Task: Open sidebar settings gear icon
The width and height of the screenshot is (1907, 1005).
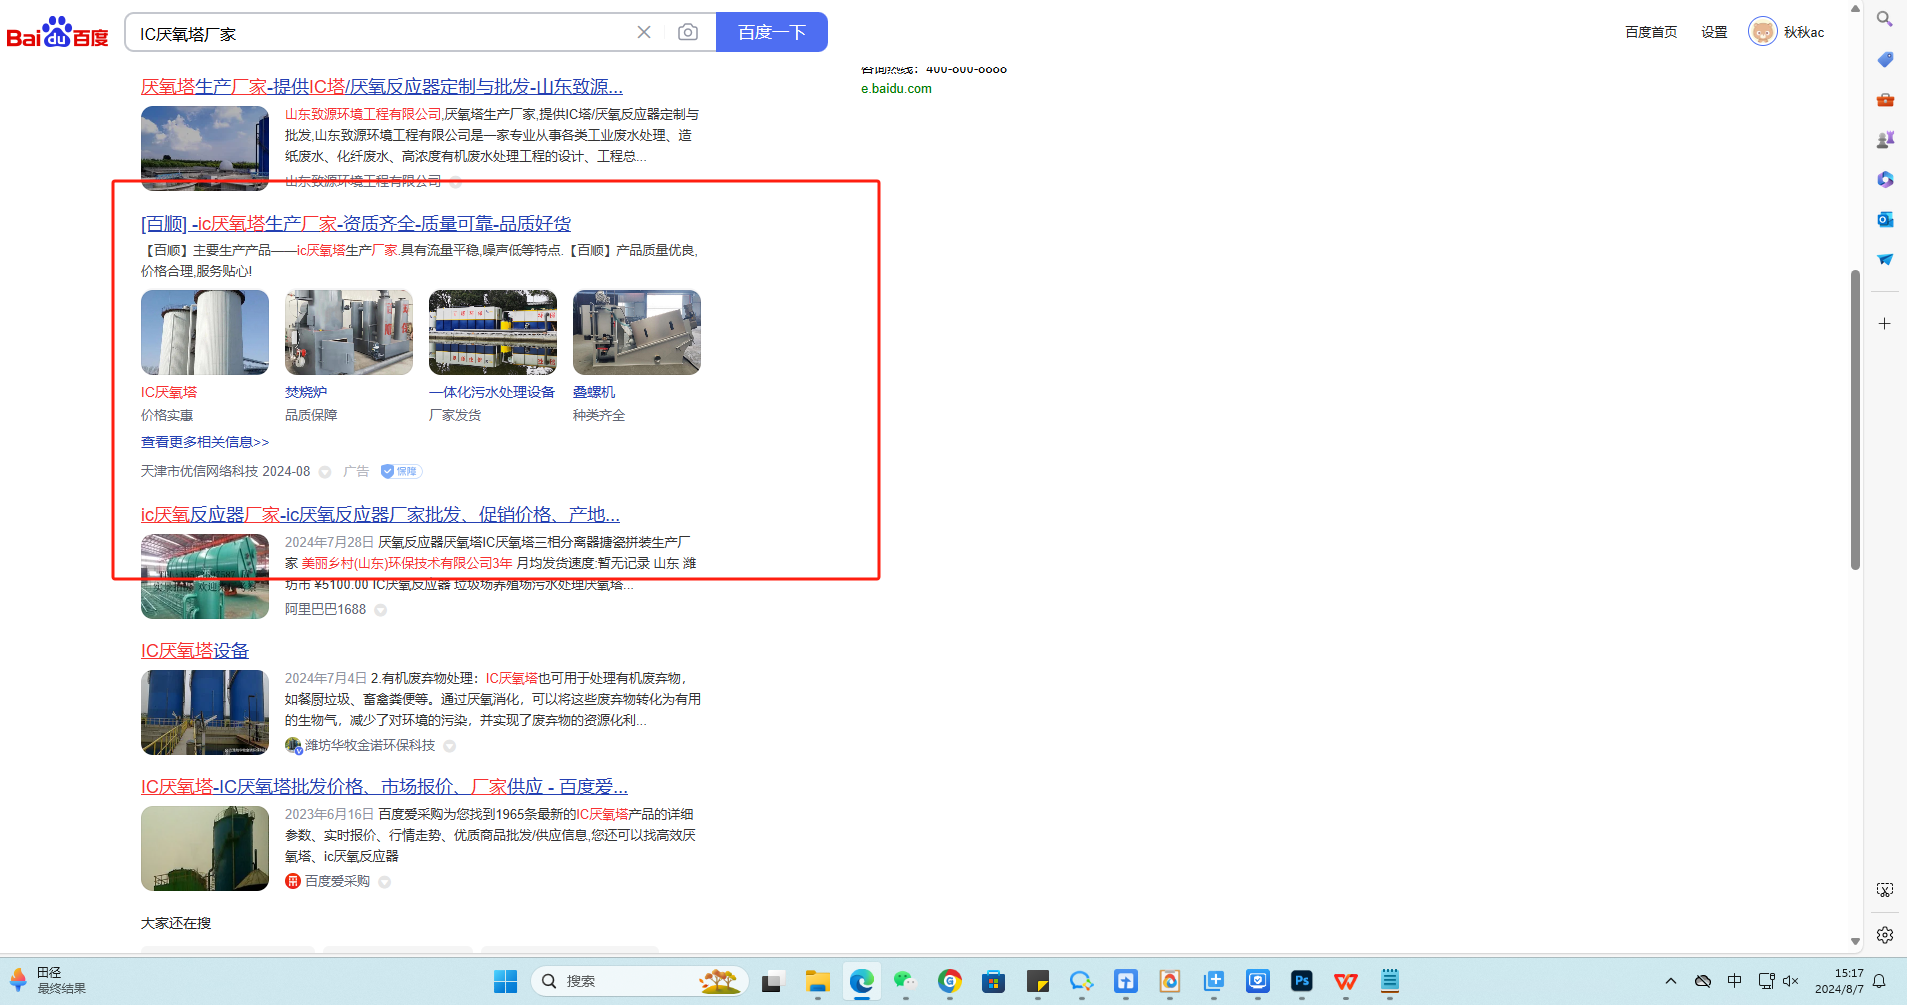Action: [x=1885, y=935]
